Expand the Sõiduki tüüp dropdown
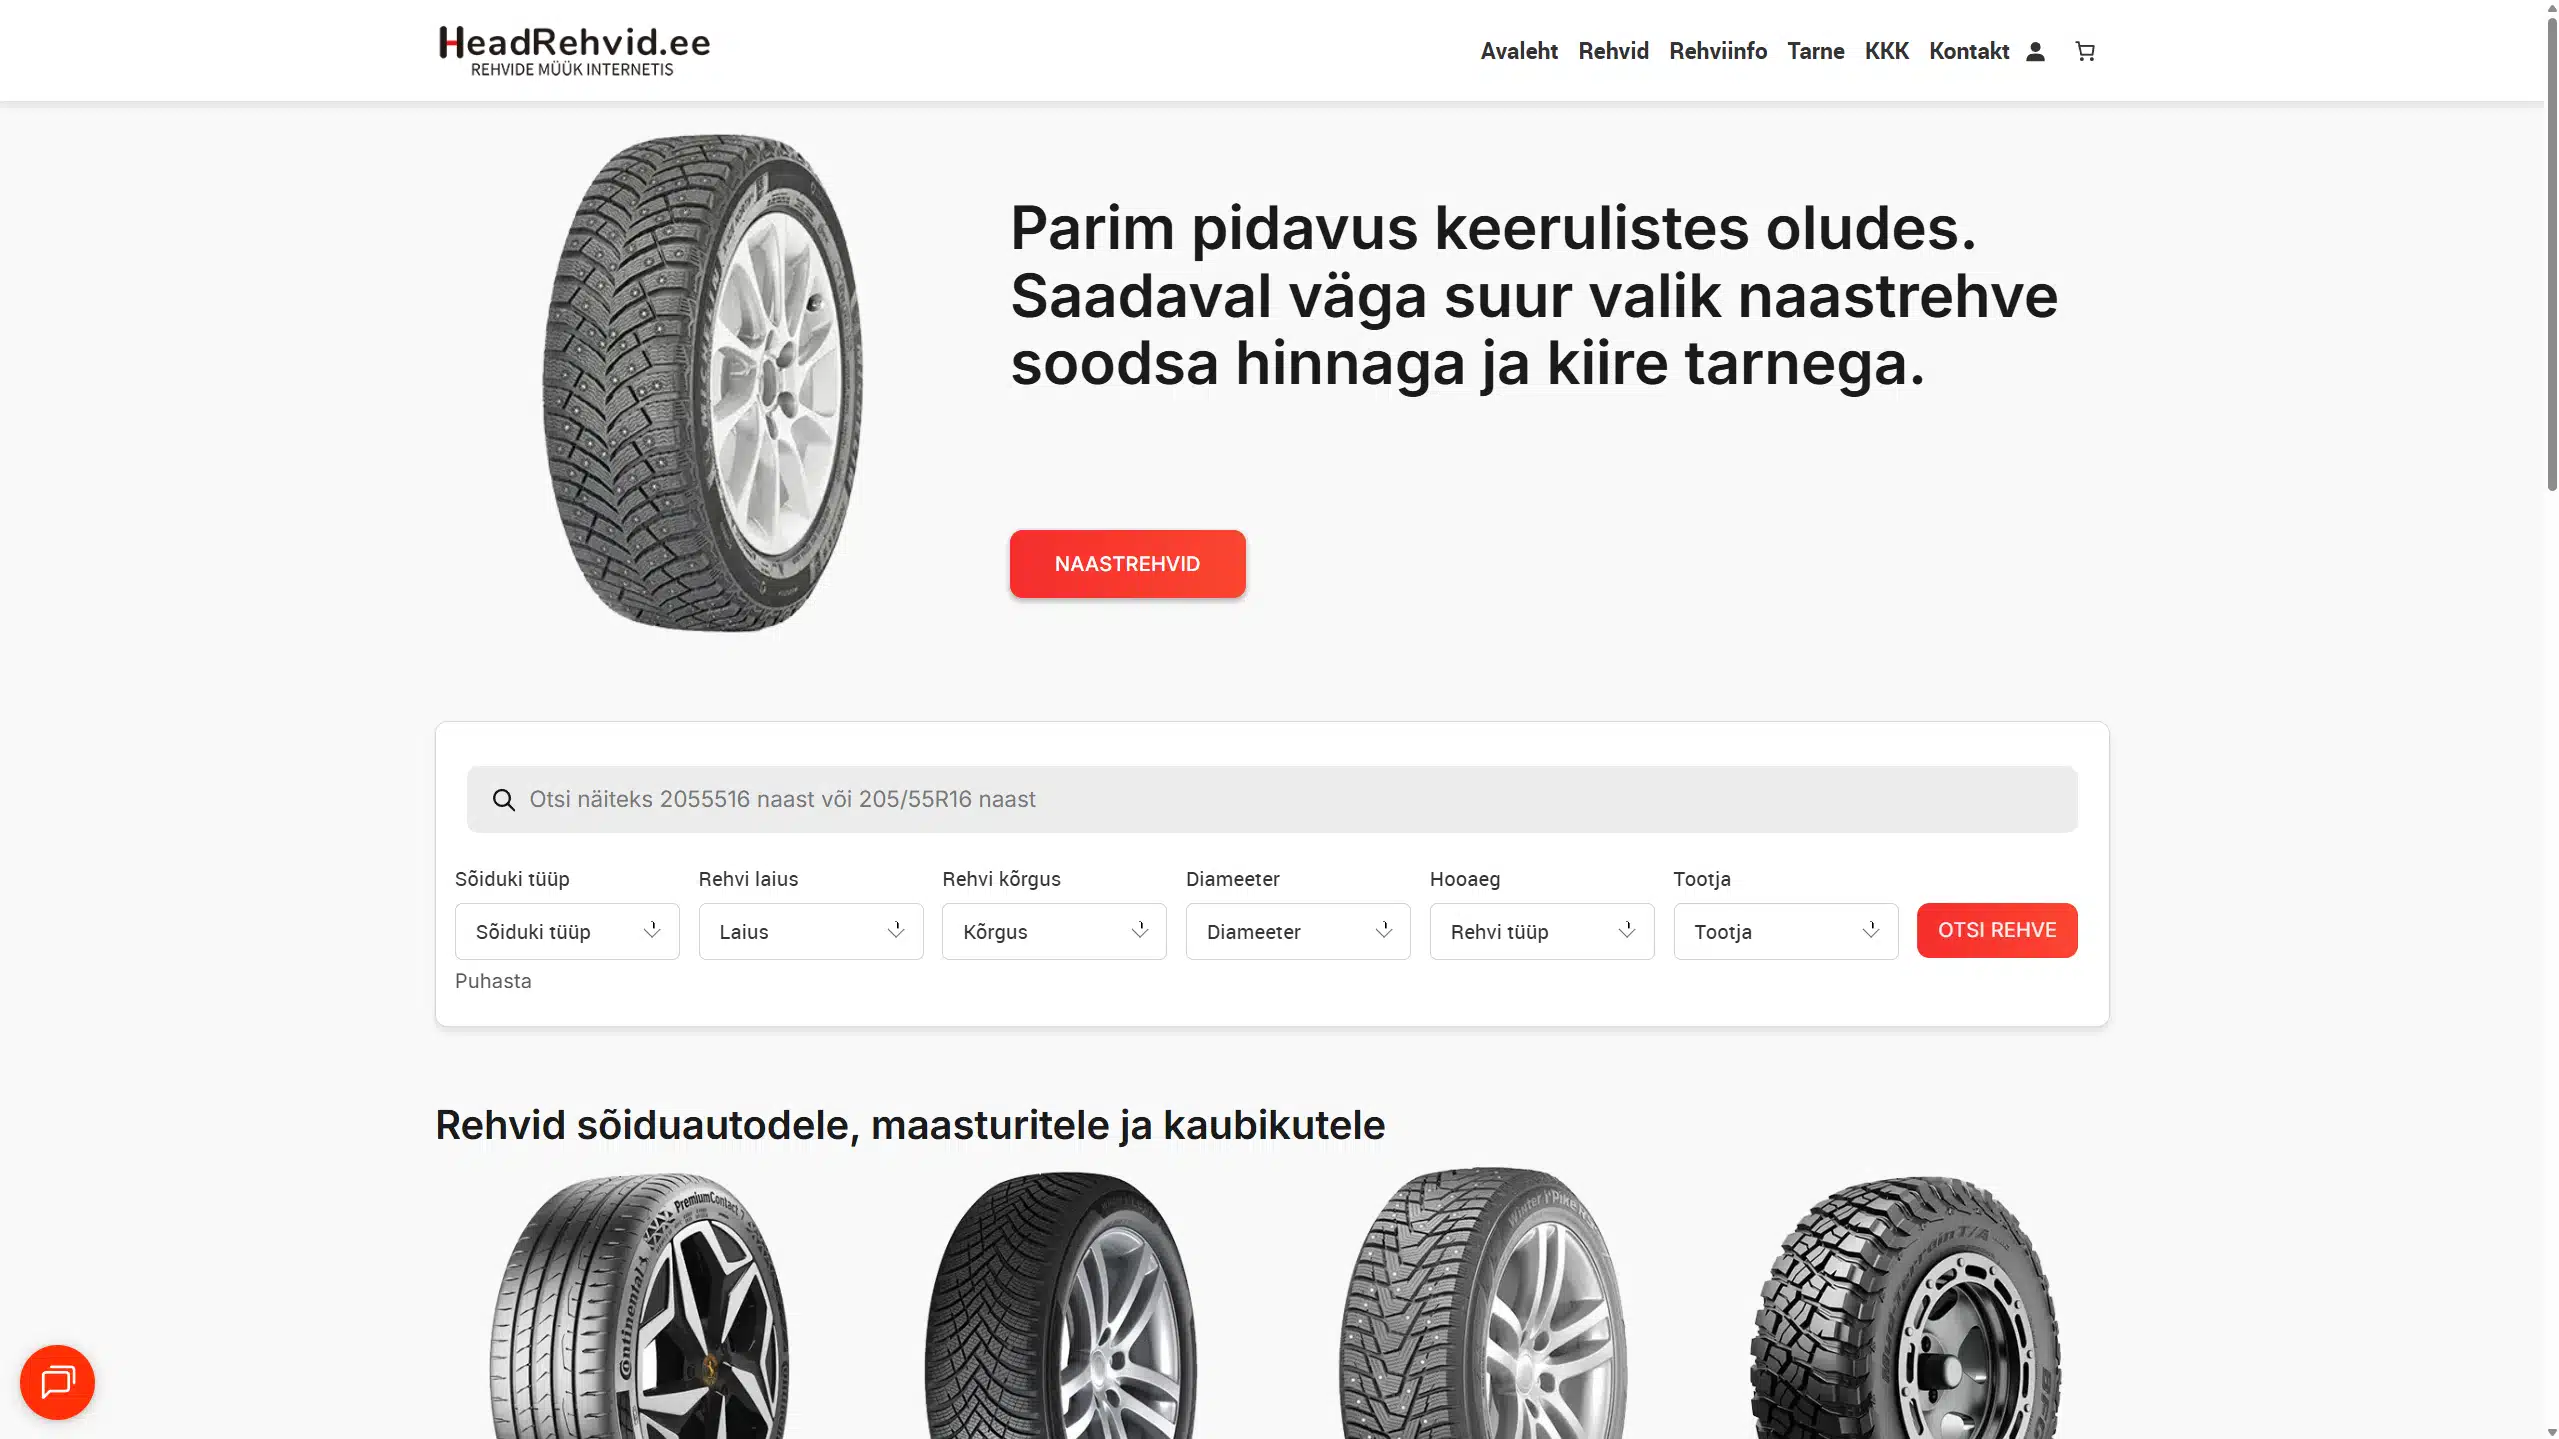 567,932
